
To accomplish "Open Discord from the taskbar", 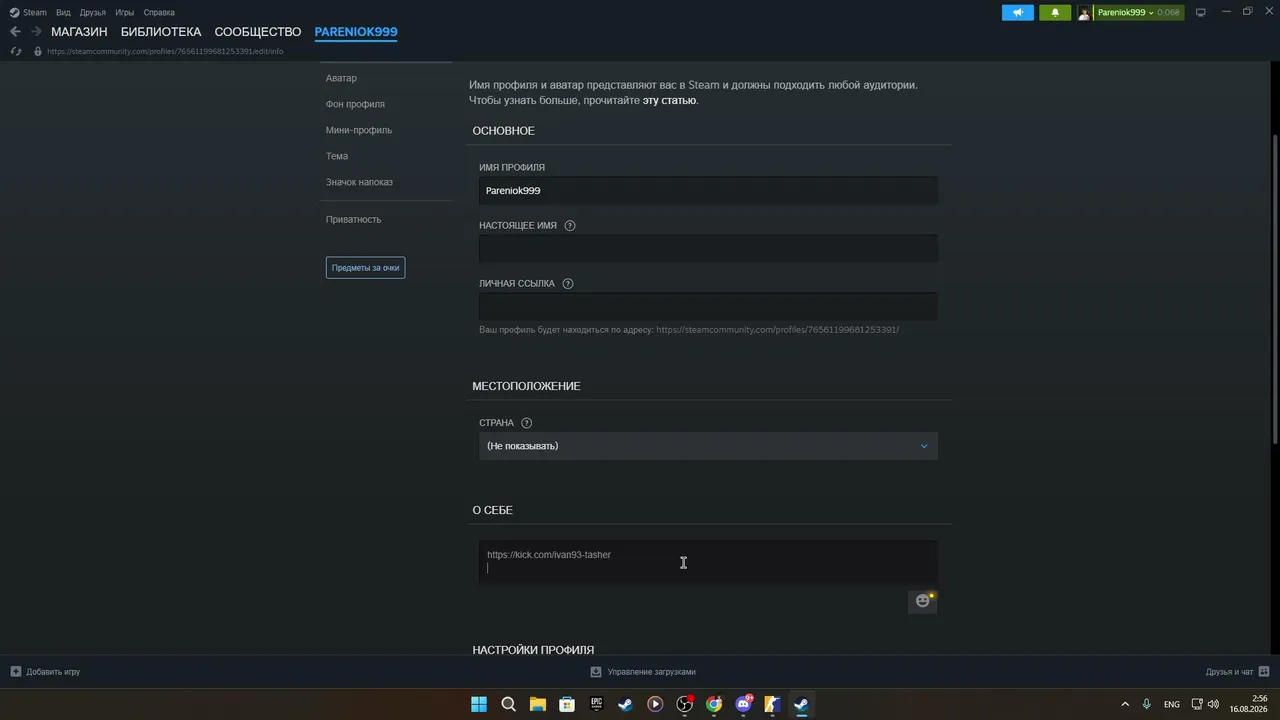I will pos(743,704).
